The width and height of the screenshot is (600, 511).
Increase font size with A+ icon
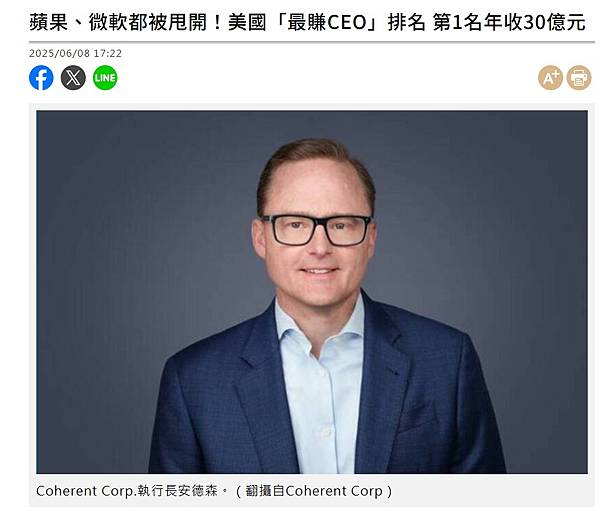pos(550,78)
